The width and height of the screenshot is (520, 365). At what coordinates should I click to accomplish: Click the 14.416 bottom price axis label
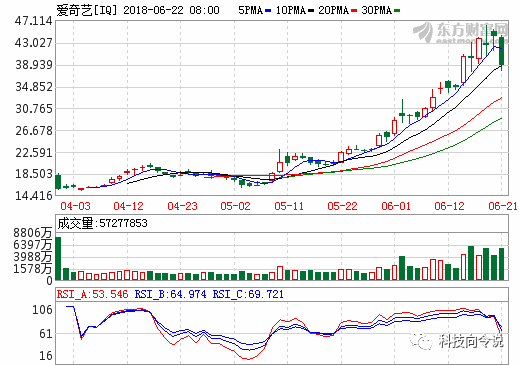pyautogui.click(x=34, y=195)
